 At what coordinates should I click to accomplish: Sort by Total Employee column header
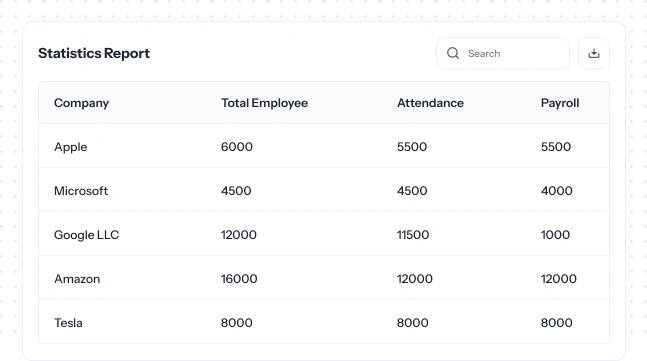pos(264,103)
